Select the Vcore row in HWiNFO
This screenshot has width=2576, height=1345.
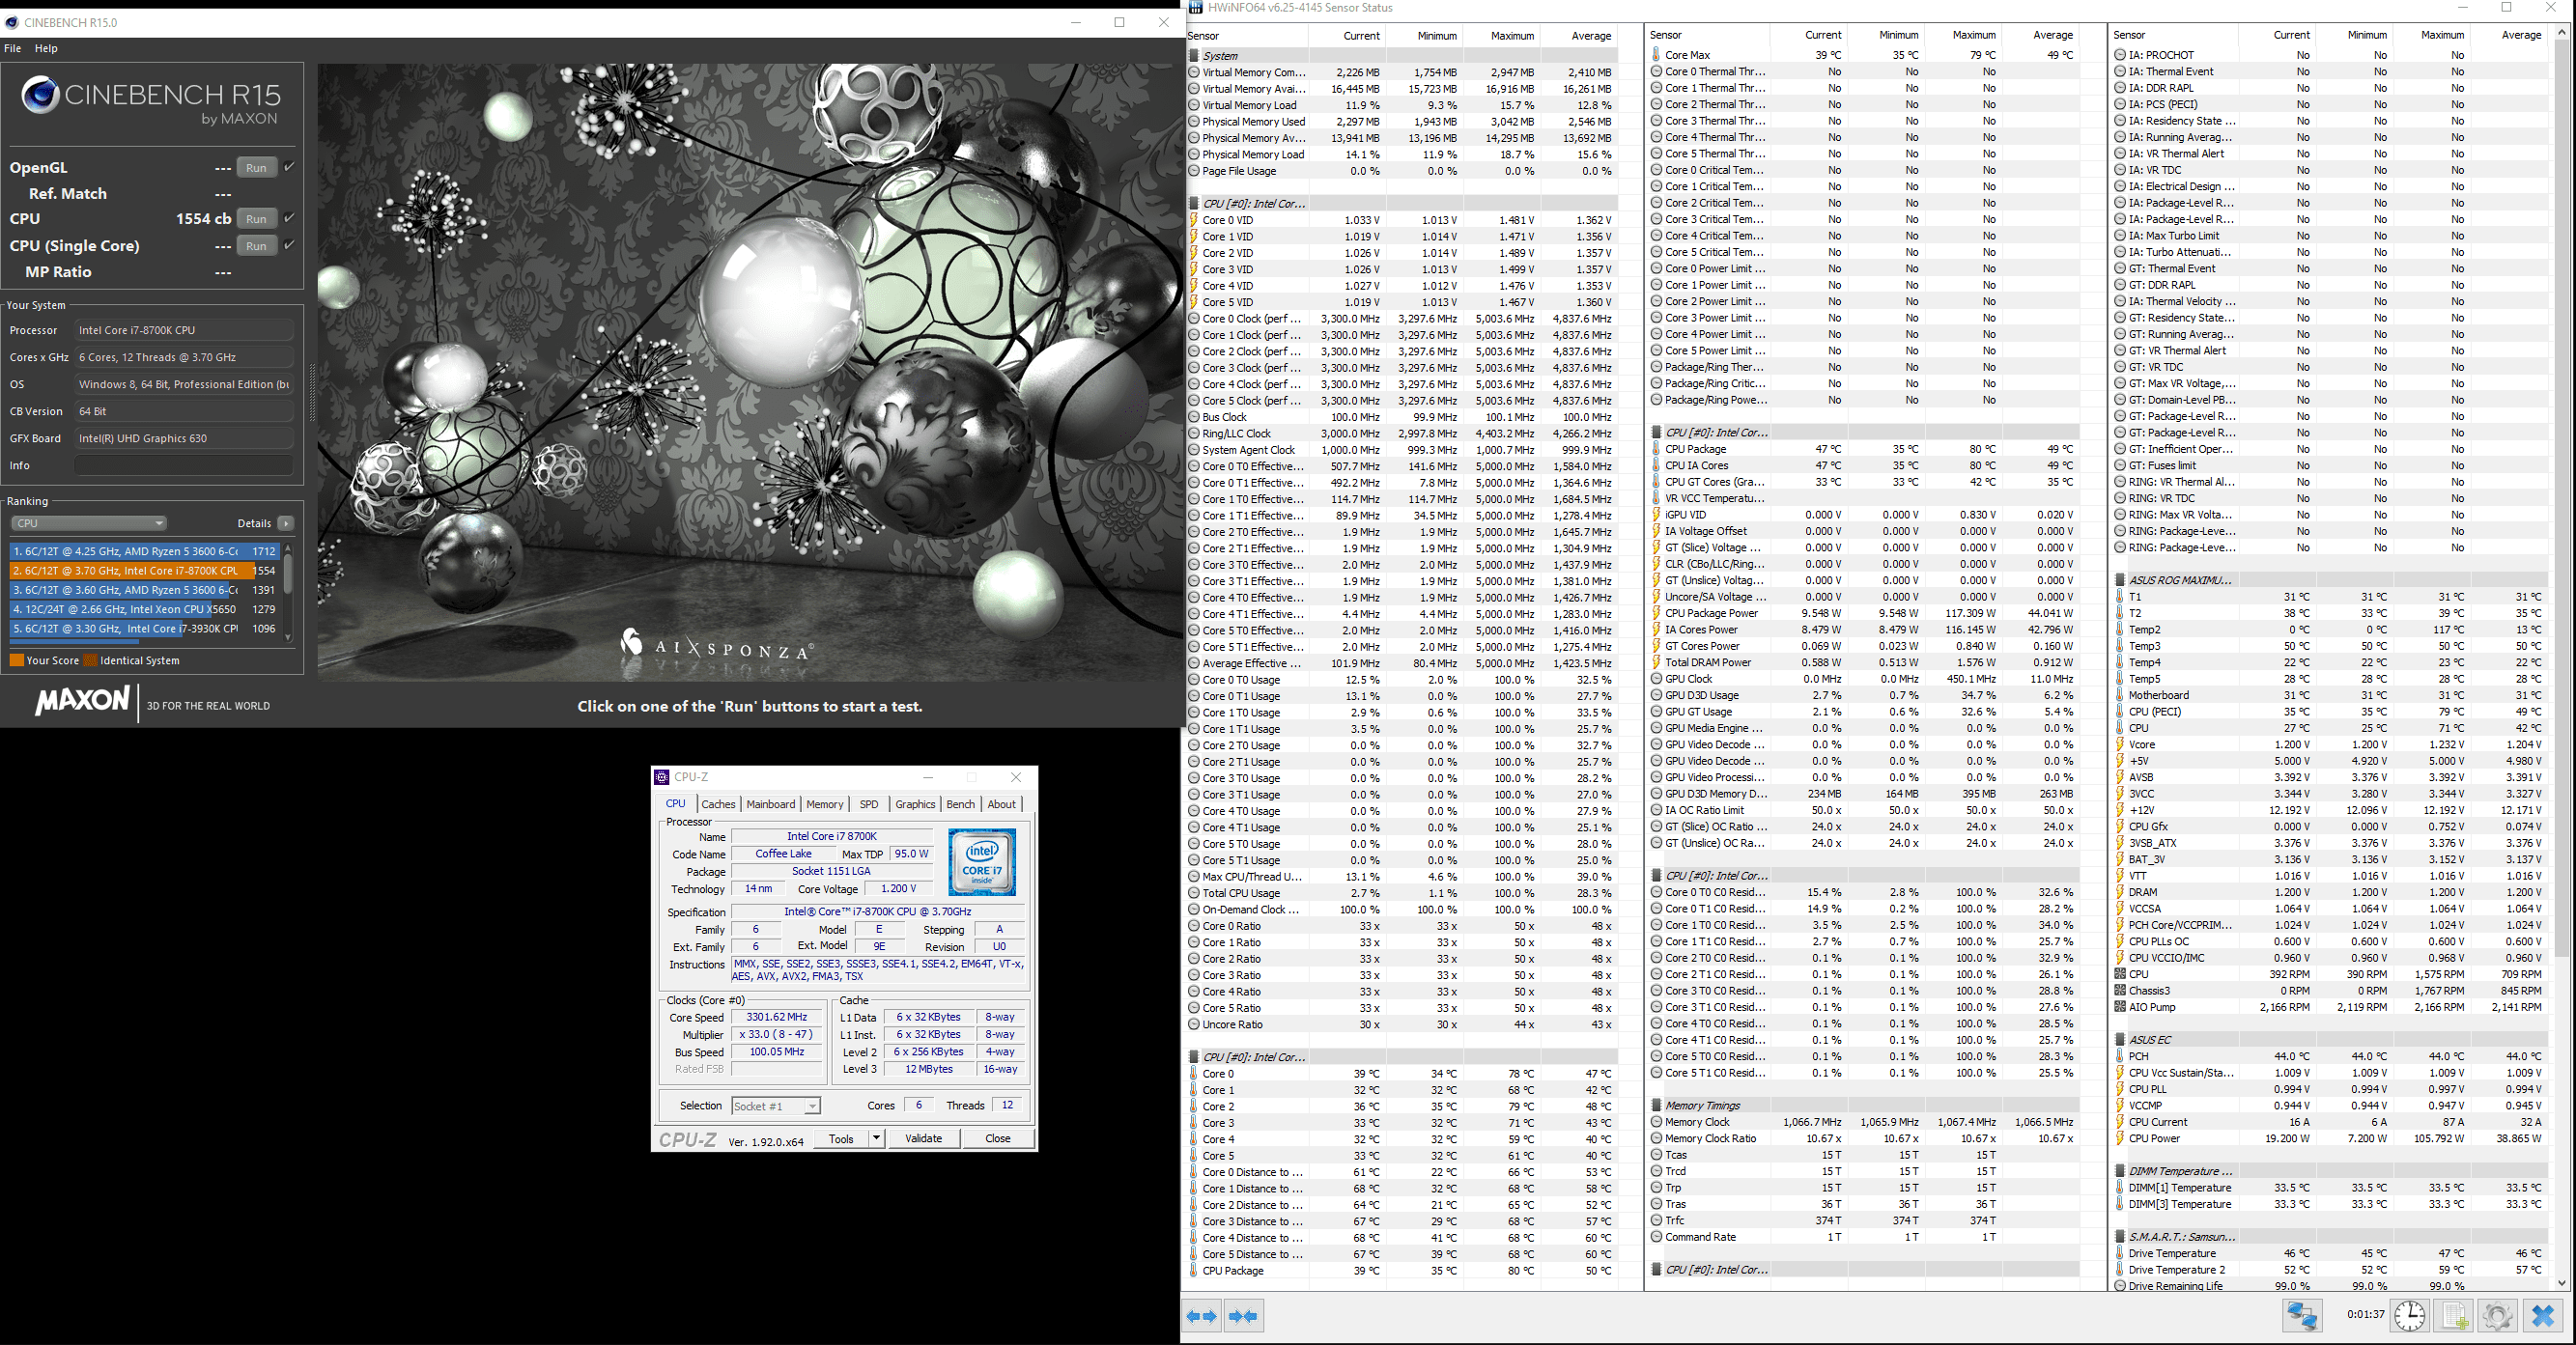[2330, 744]
